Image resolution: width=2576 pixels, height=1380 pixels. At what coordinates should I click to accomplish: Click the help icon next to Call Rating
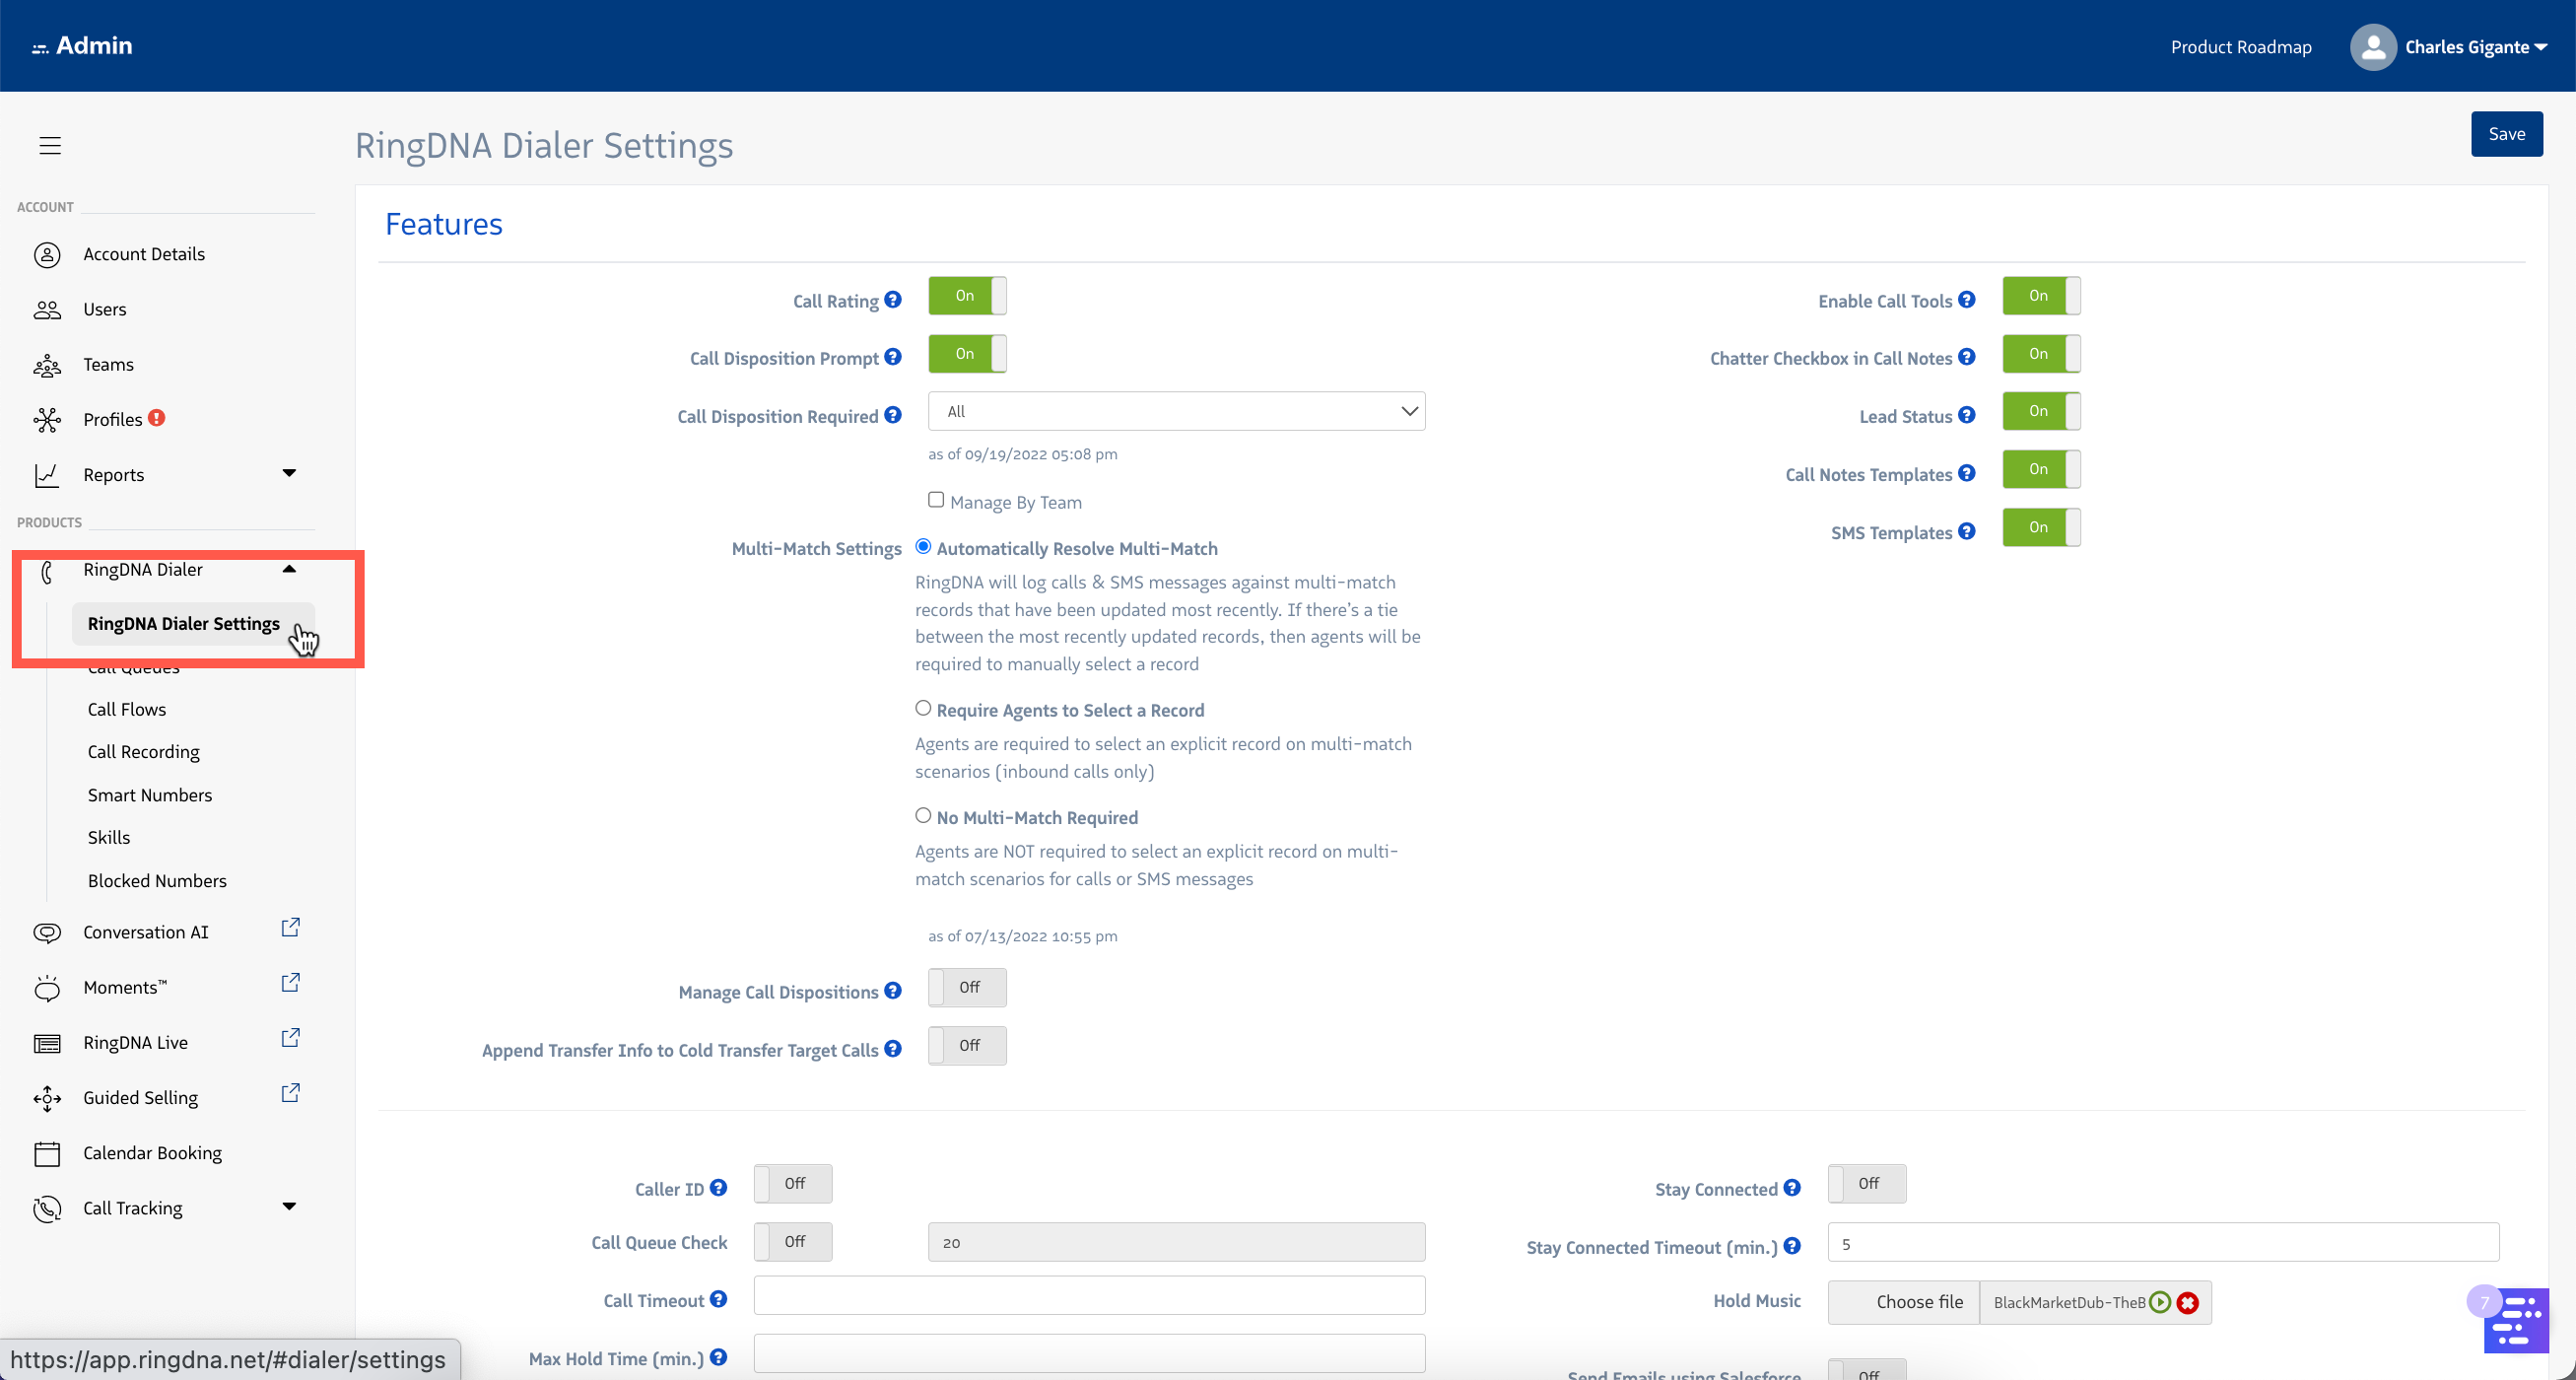pyautogui.click(x=893, y=300)
